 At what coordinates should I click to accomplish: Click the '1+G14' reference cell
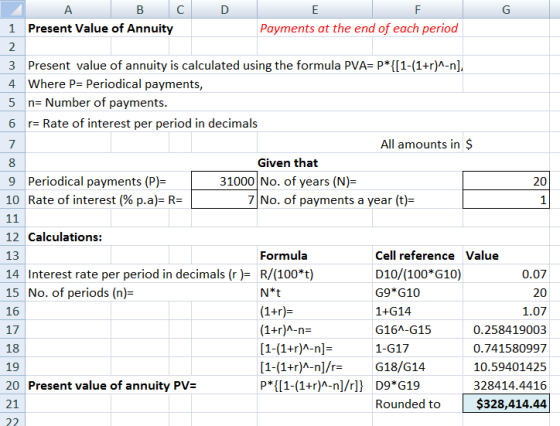coord(393,311)
